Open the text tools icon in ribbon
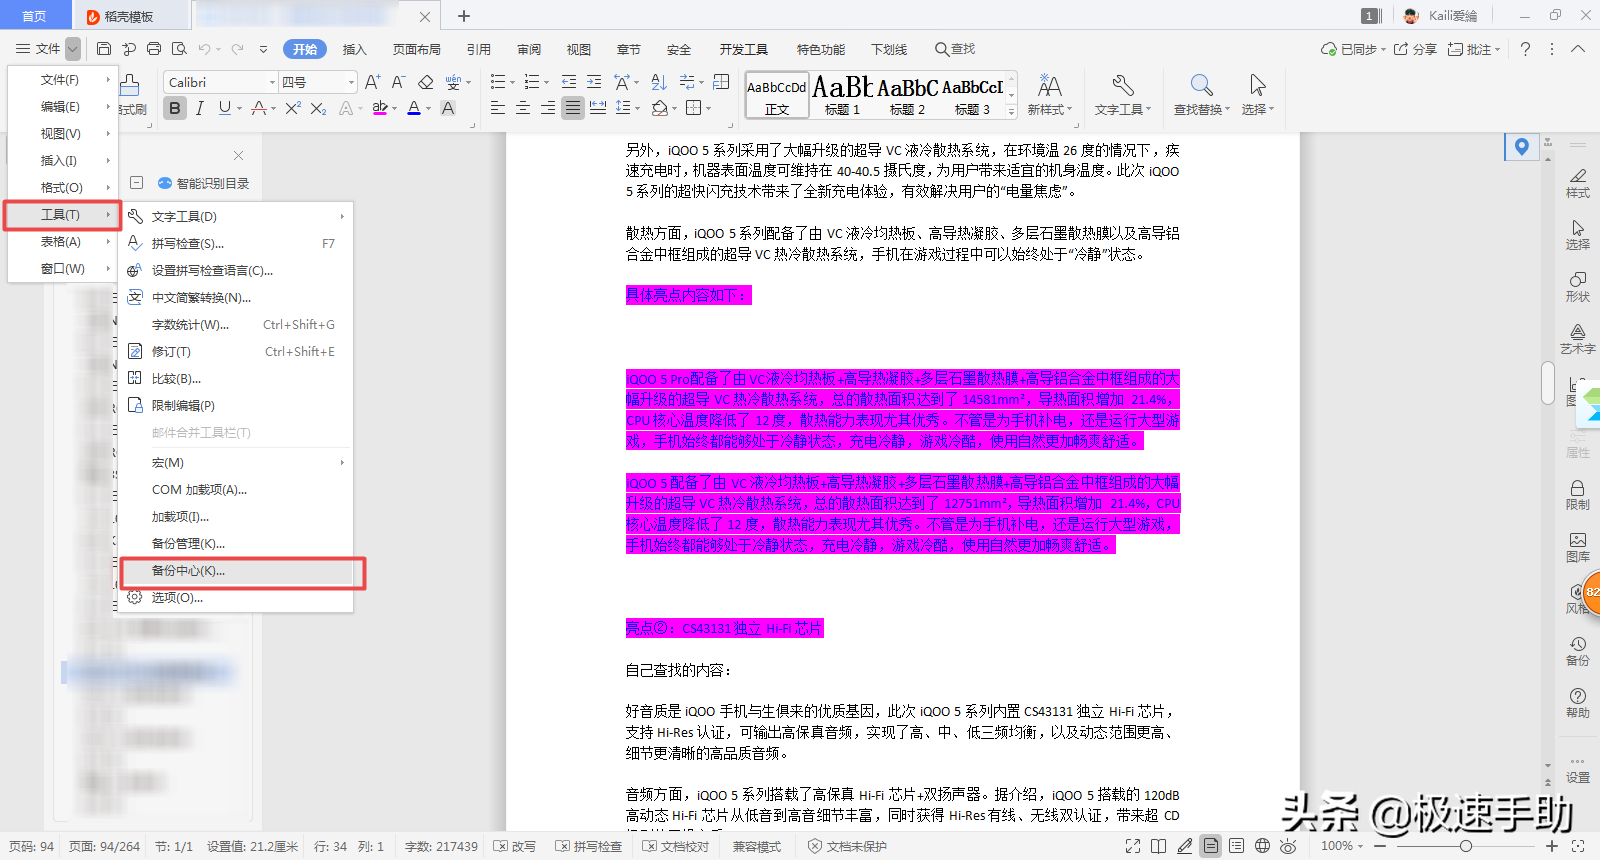 [x=1122, y=85]
